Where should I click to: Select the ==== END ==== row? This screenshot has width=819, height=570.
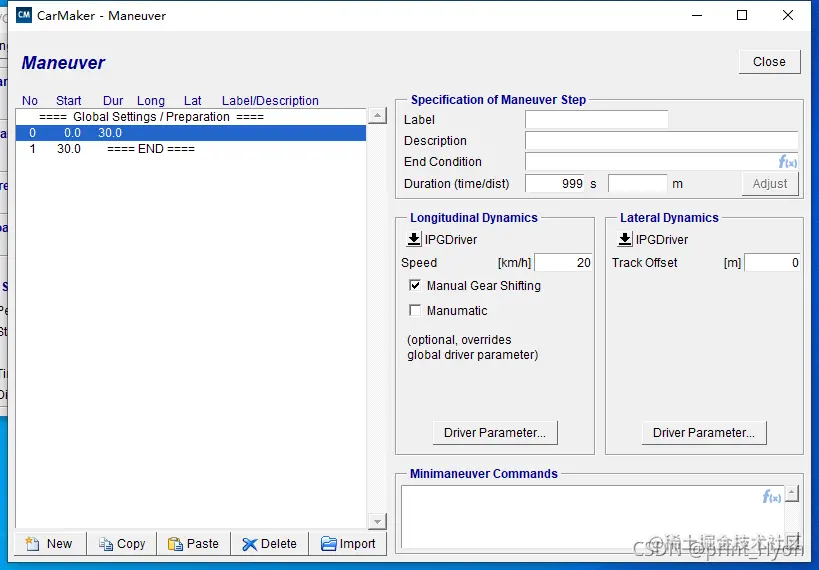point(191,149)
